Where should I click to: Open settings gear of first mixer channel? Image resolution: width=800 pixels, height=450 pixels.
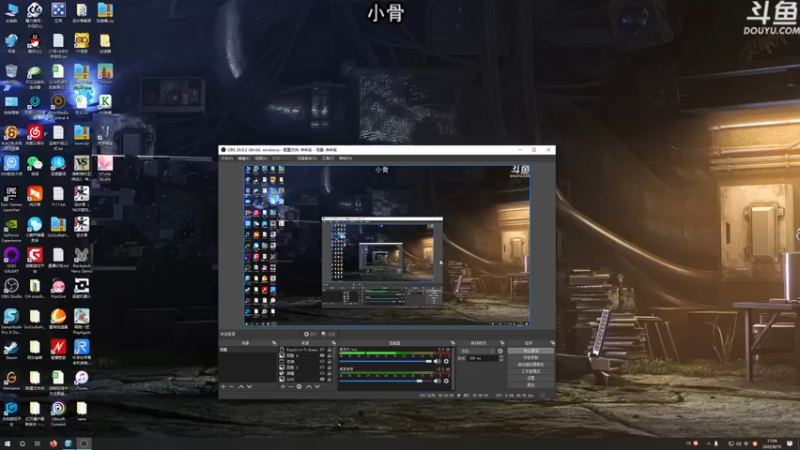[446, 361]
